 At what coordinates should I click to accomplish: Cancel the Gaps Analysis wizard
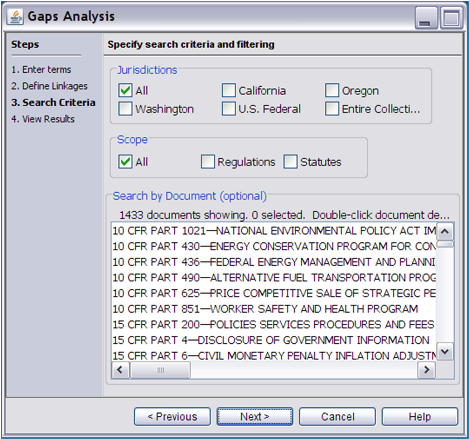(x=337, y=417)
